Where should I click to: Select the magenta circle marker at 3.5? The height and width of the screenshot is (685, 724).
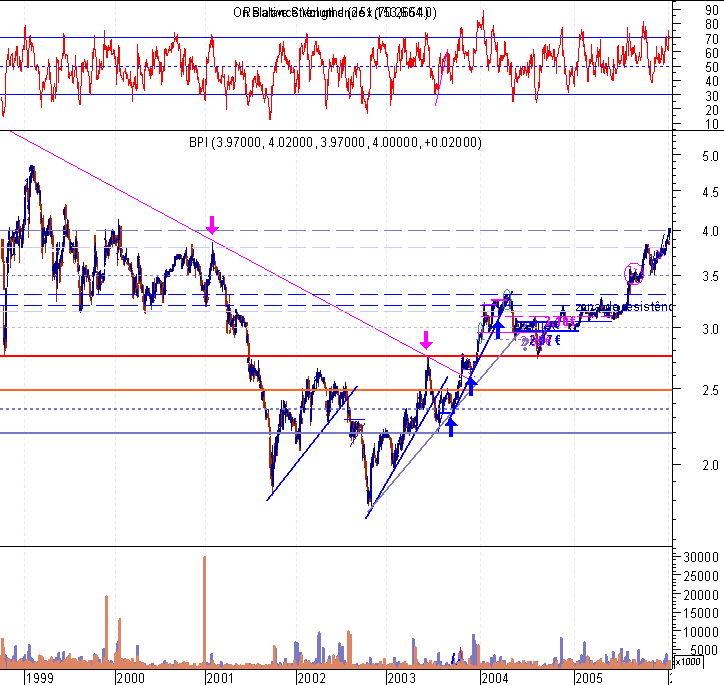click(x=634, y=274)
